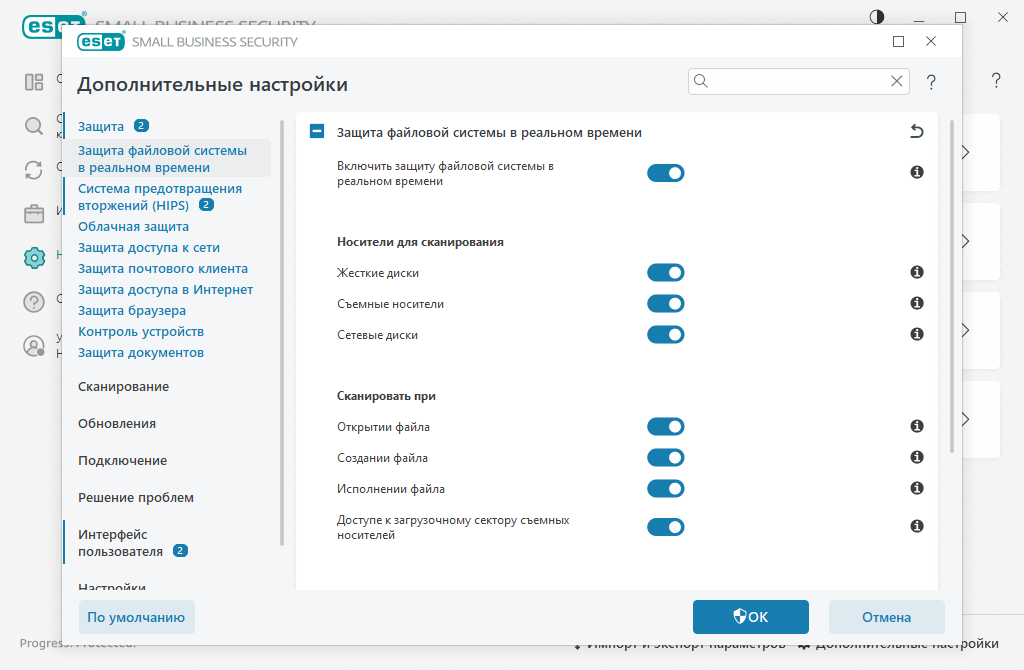Collapse Защита файловой системы section with minus icon
Viewport: 1024px width, 670px height.
(317, 132)
